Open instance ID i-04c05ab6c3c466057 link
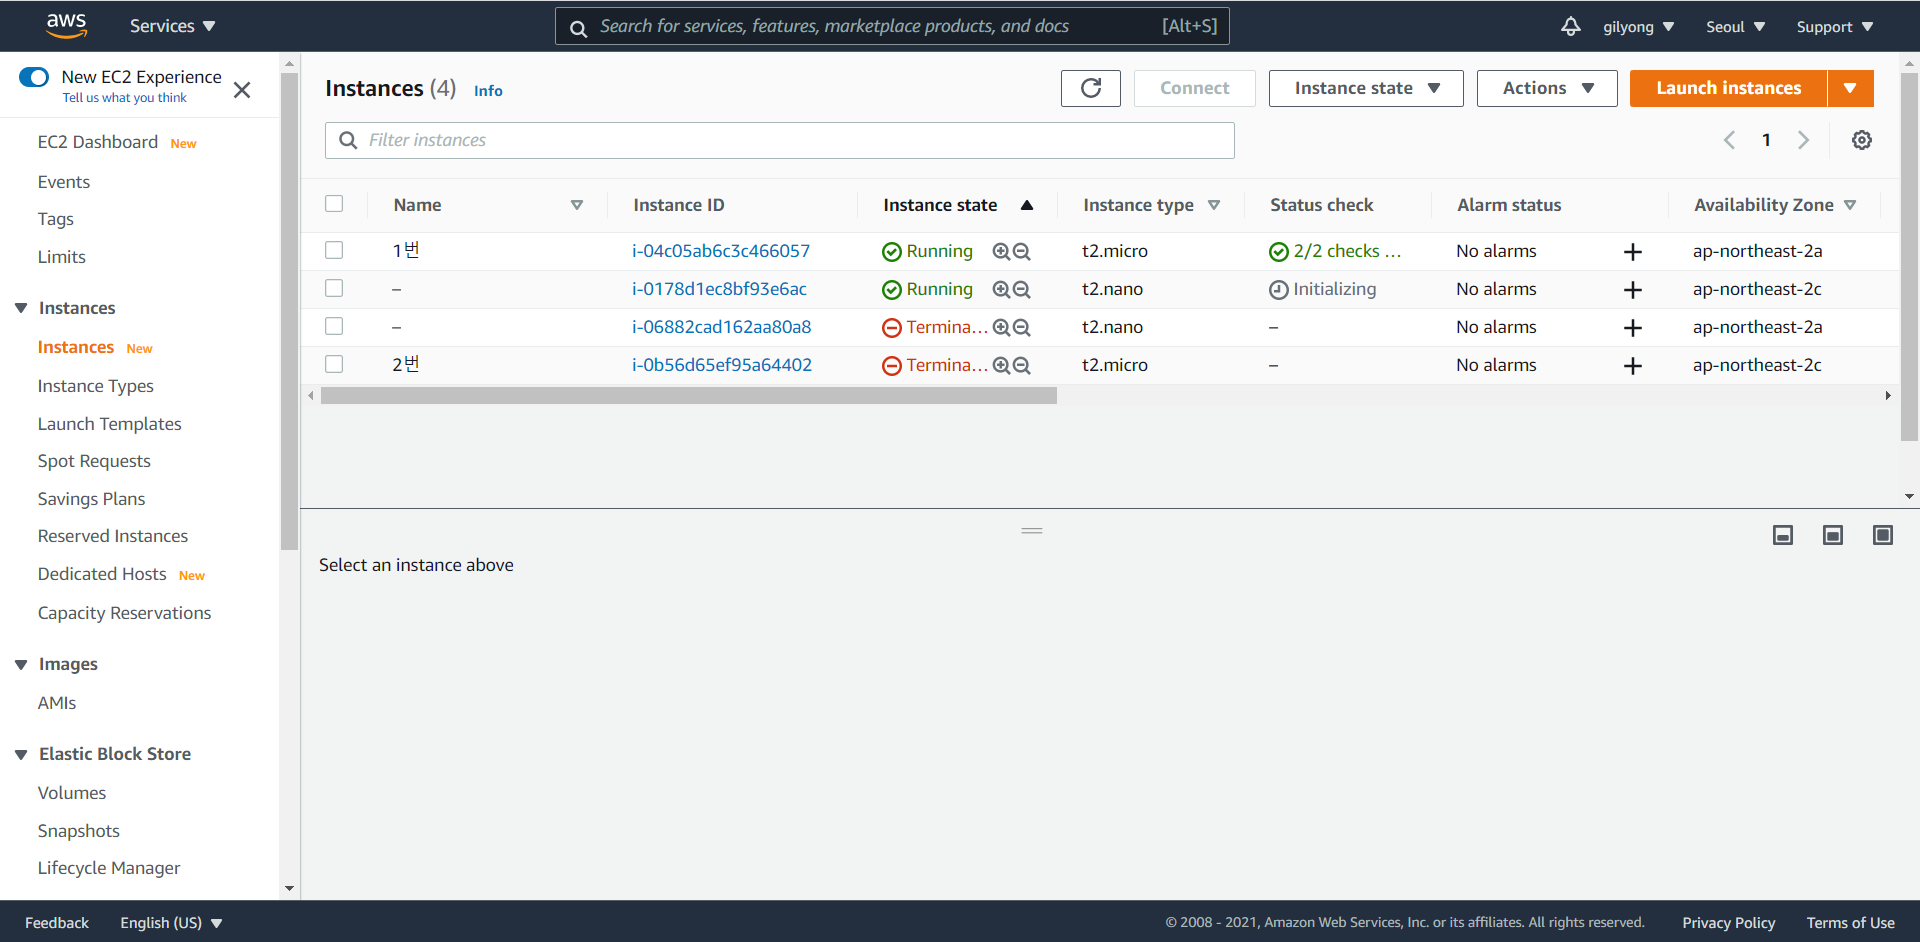Viewport: 1920px width, 942px height. 721,251
